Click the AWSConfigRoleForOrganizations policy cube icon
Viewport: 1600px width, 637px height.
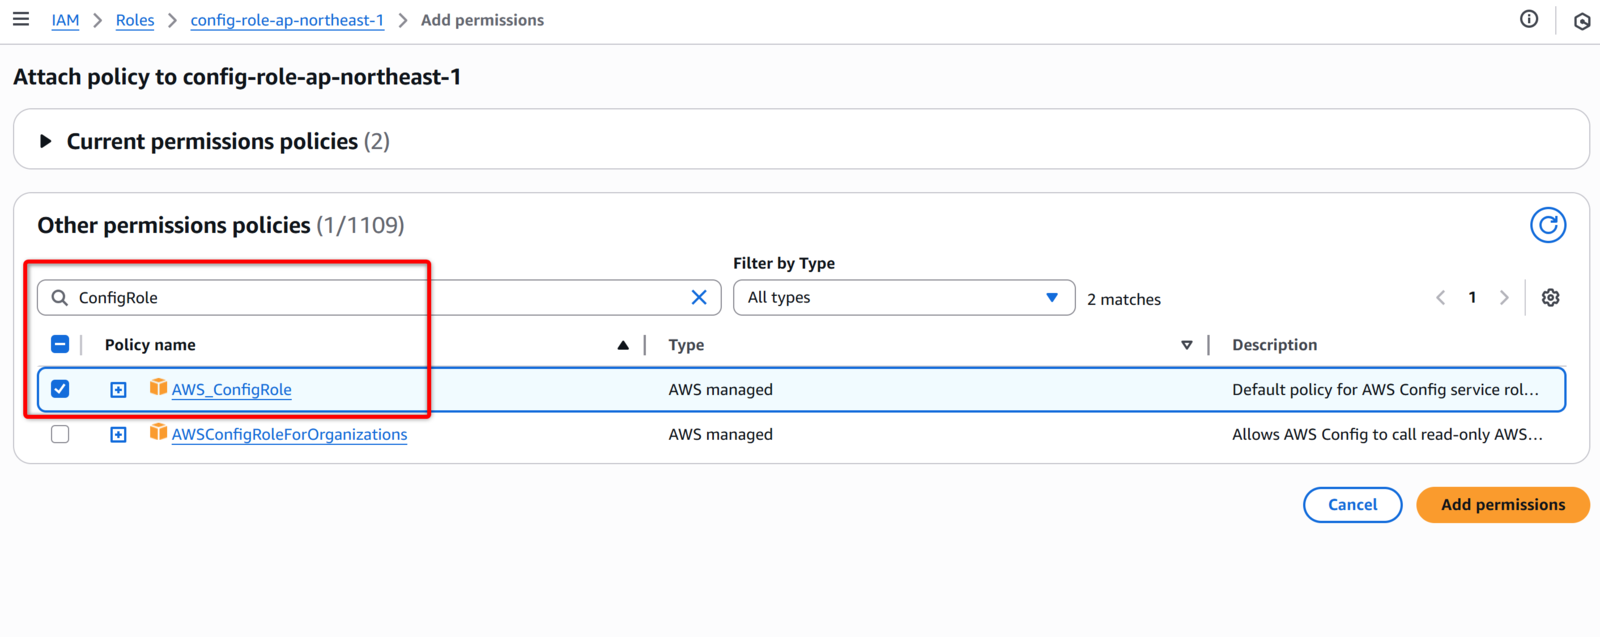click(158, 431)
